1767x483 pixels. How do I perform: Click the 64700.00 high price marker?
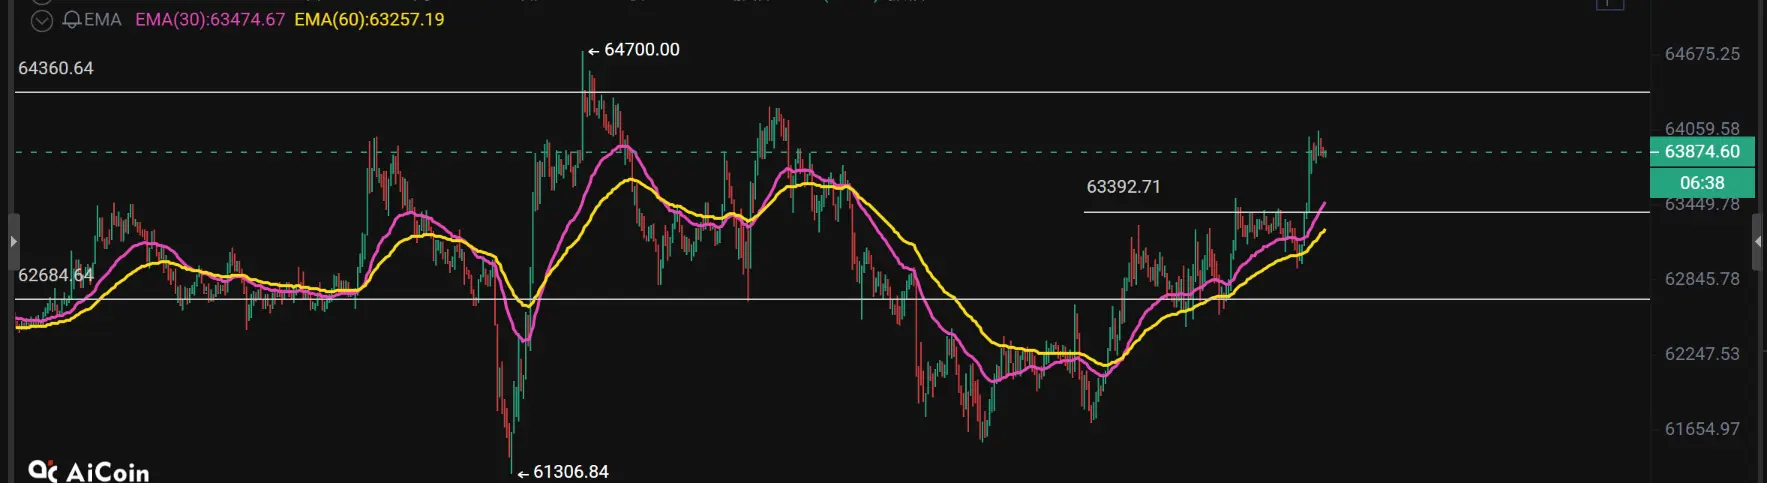click(x=634, y=50)
